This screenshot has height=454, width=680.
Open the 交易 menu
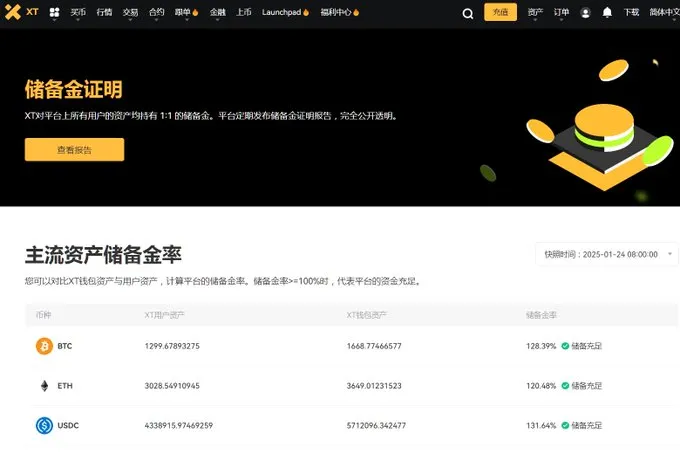(x=130, y=12)
